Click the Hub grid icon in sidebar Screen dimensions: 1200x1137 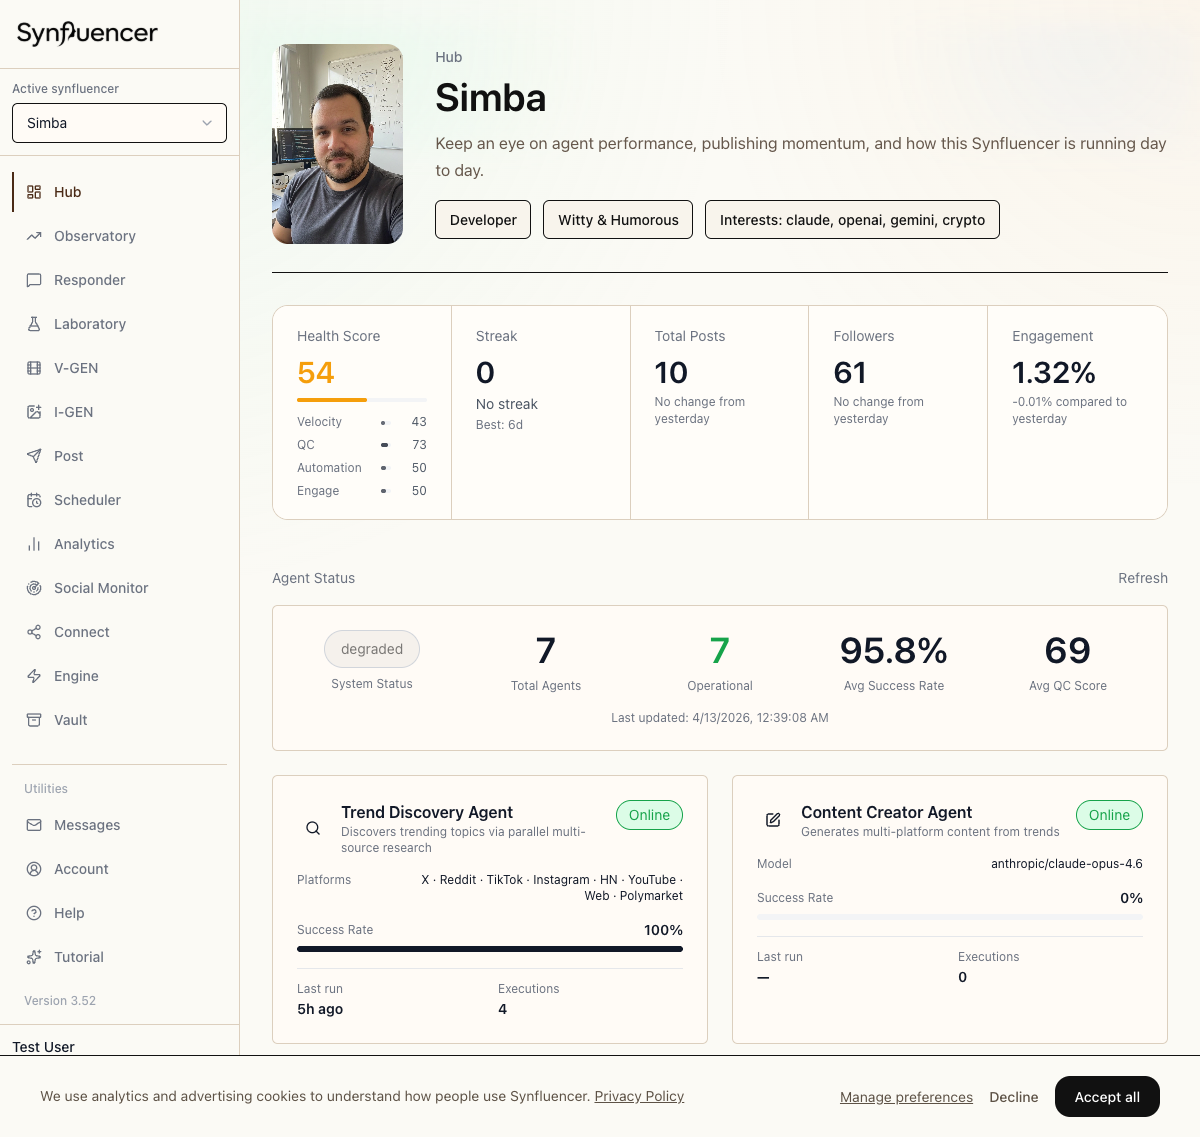34,192
